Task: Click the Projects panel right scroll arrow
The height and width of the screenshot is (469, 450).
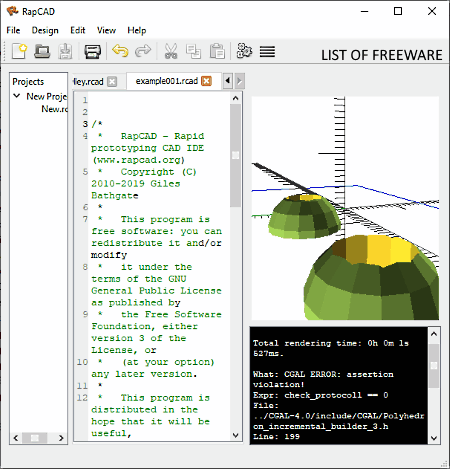Action: (61, 438)
